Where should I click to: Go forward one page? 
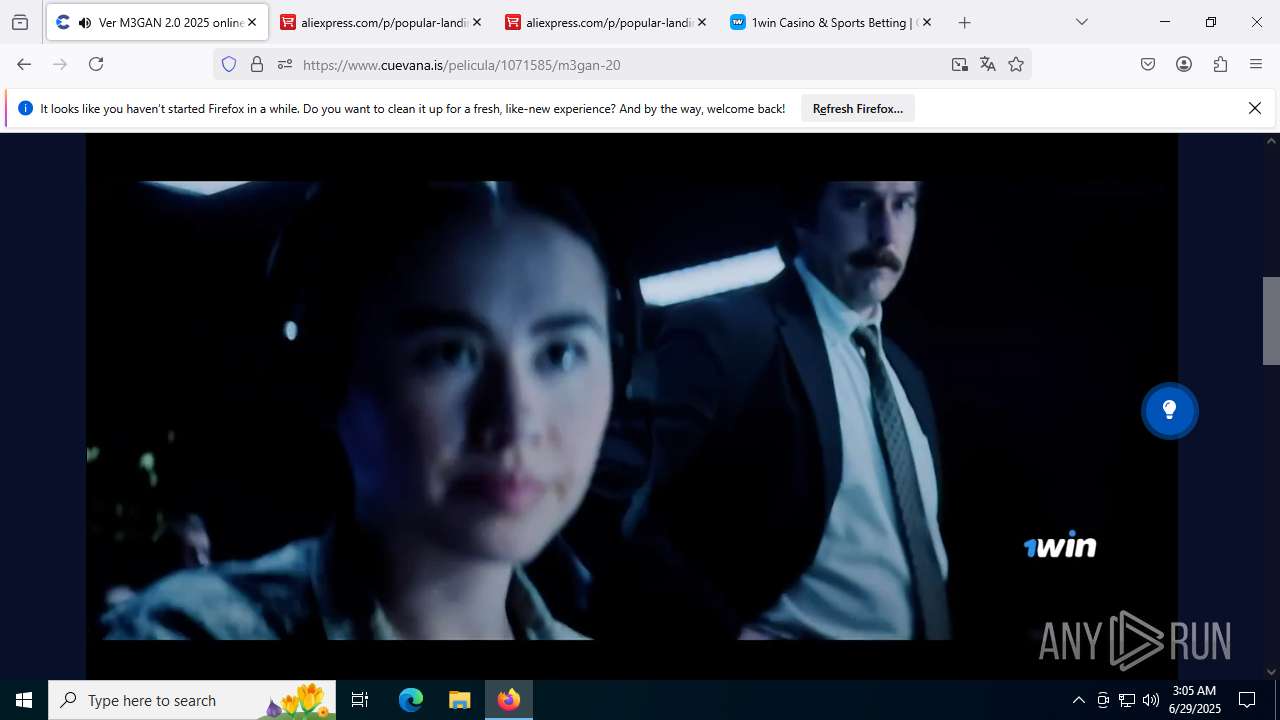[x=60, y=64]
